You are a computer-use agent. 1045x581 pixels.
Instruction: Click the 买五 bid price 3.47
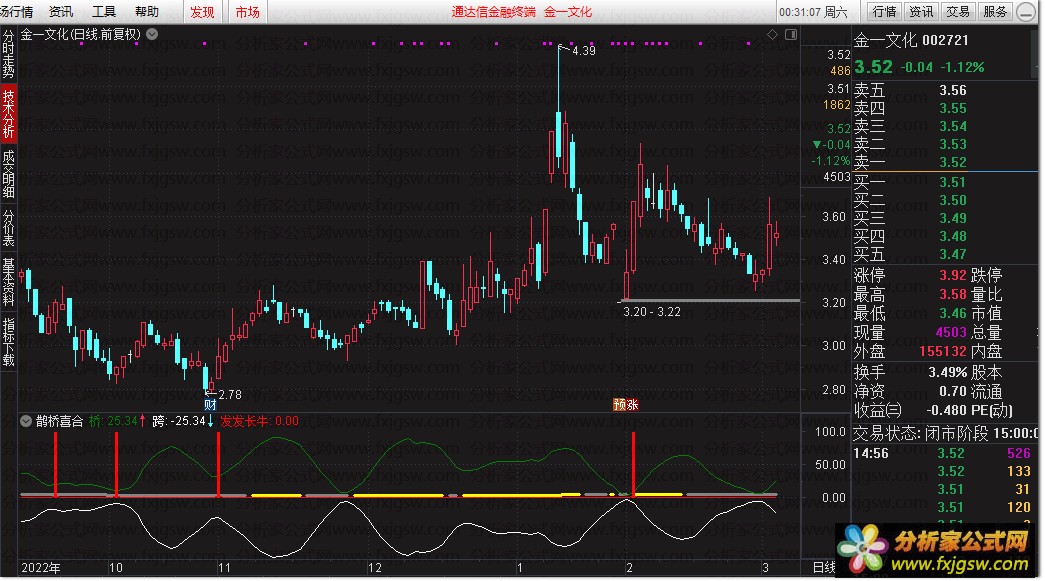coord(953,254)
